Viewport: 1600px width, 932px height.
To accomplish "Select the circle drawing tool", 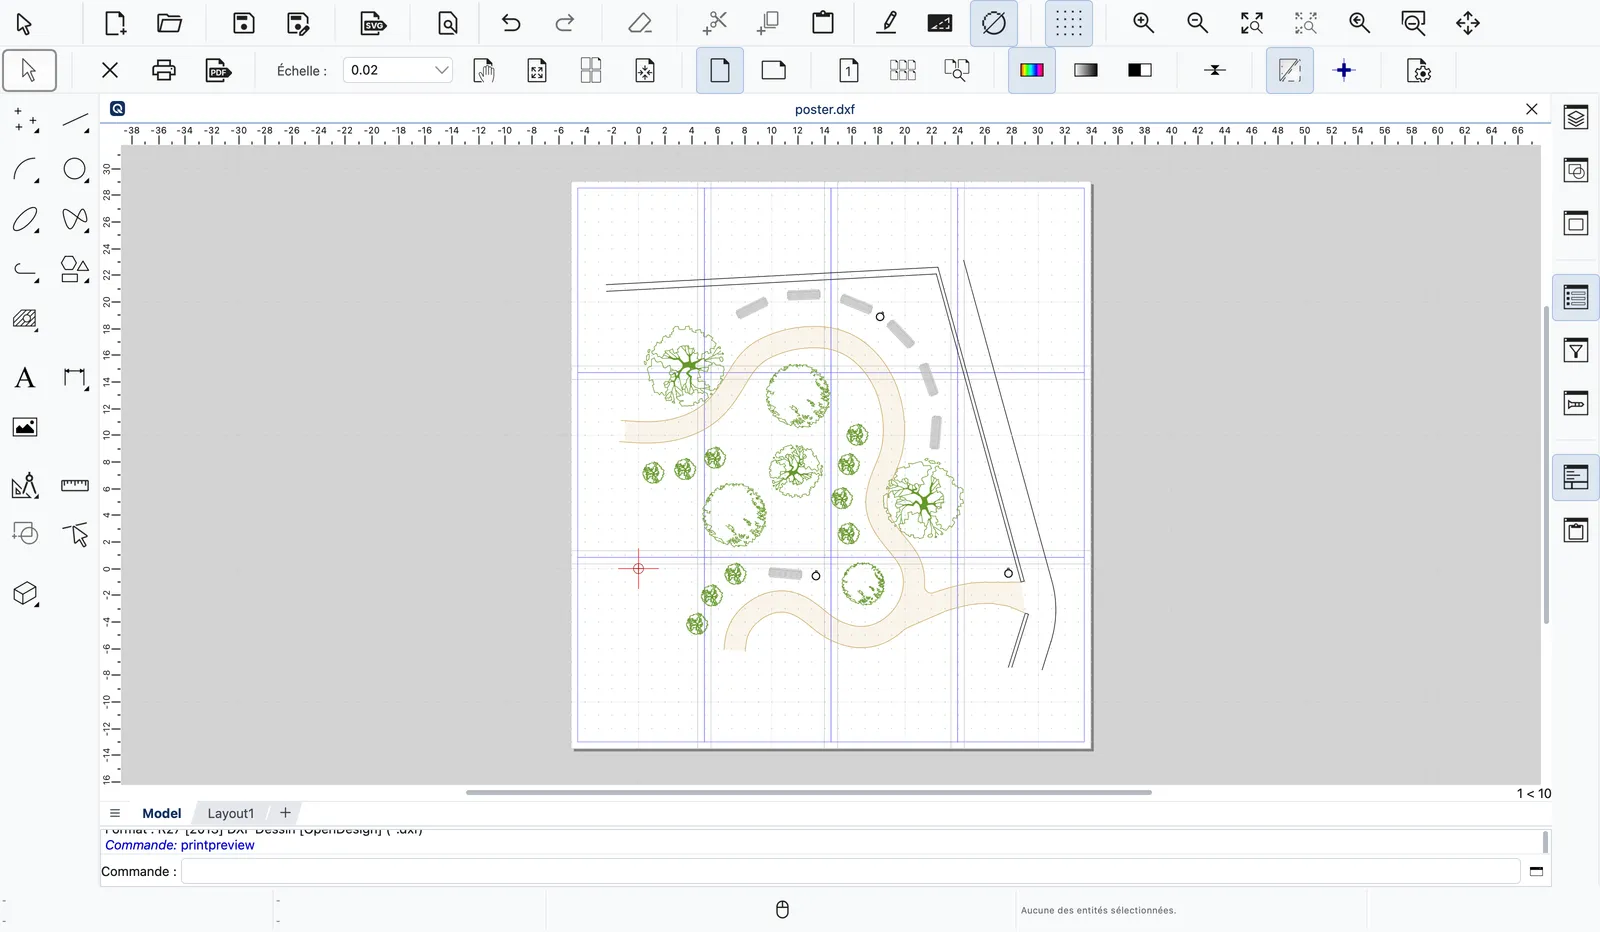I will click(75, 170).
